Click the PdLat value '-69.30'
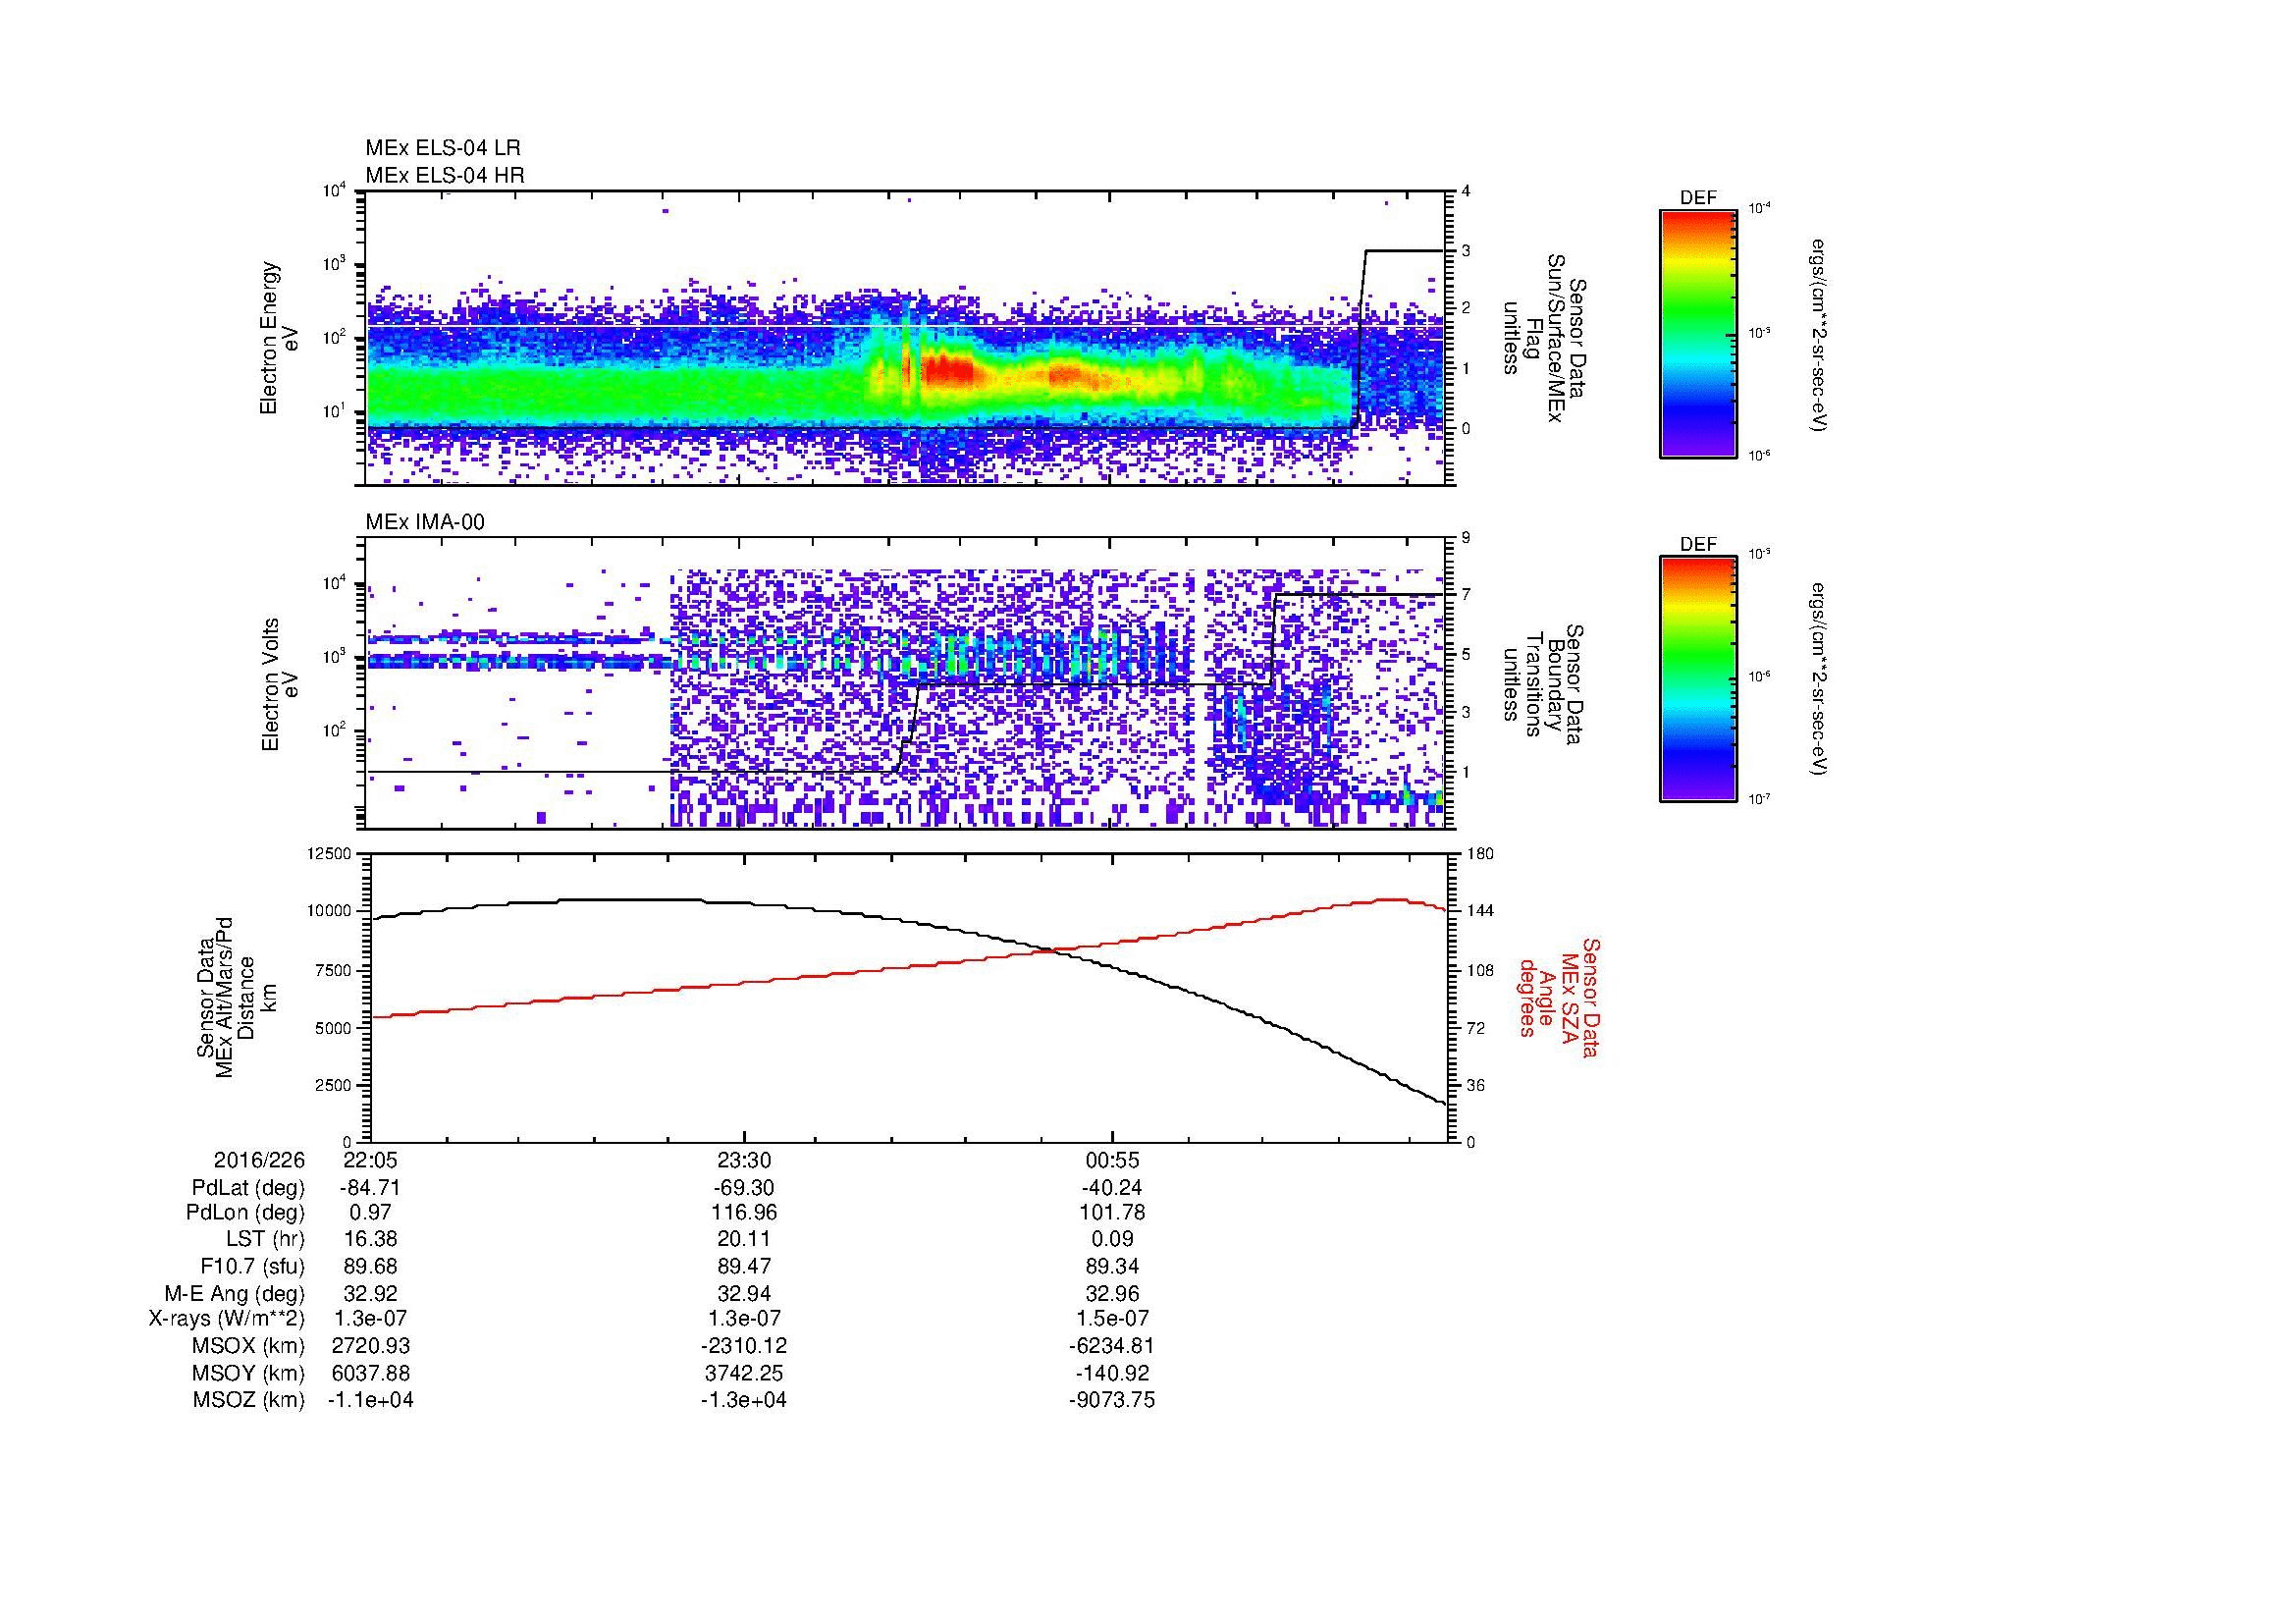The width and height of the screenshot is (2296, 1623). tap(743, 1188)
